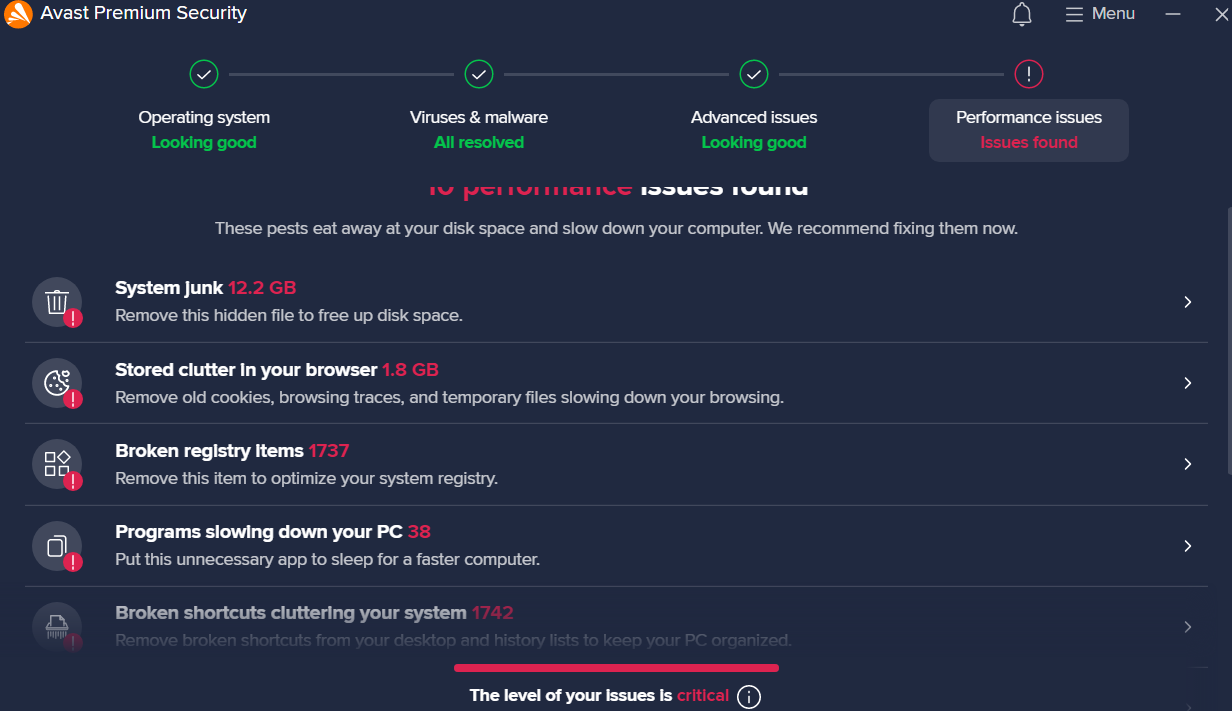Expand the Broken registry items chevron
The image size is (1232, 711).
(1188, 464)
